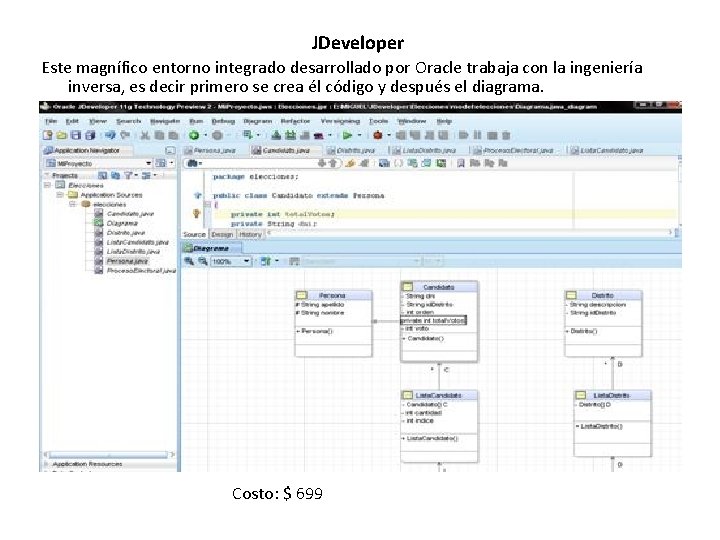This screenshot has width=720, height=540.
Task: Select the Source view tab
Action: tap(195, 235)
